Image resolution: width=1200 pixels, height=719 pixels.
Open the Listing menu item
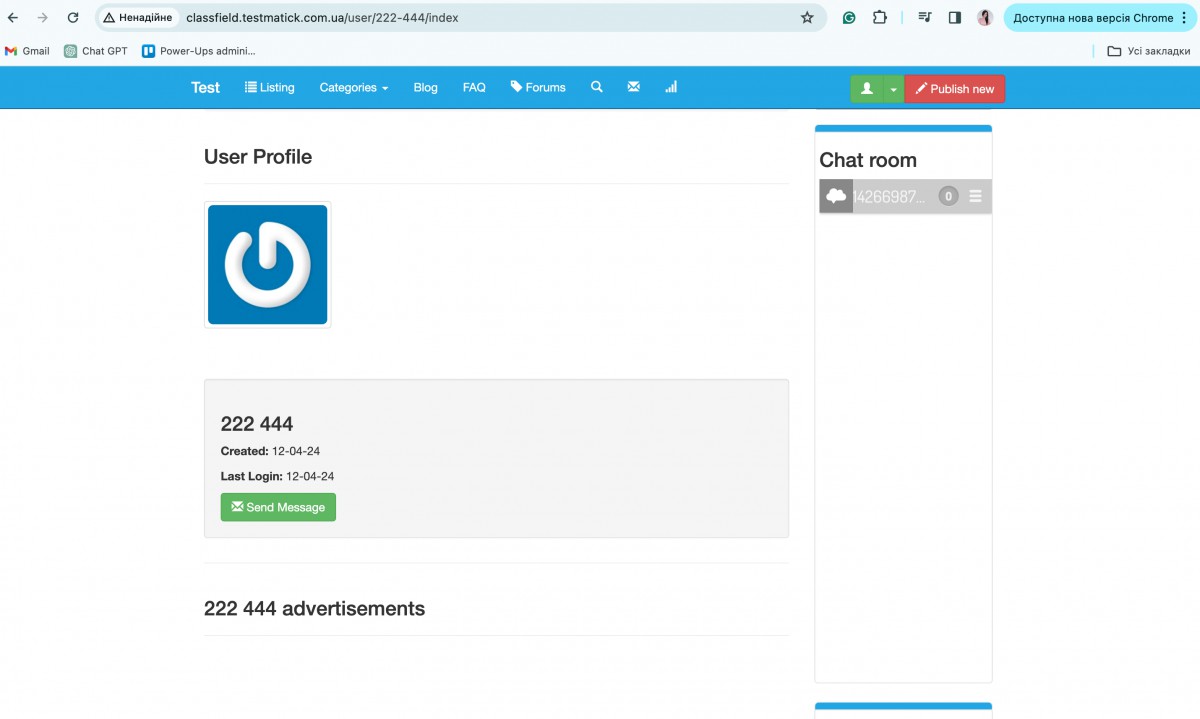click(x=270, y=88)
